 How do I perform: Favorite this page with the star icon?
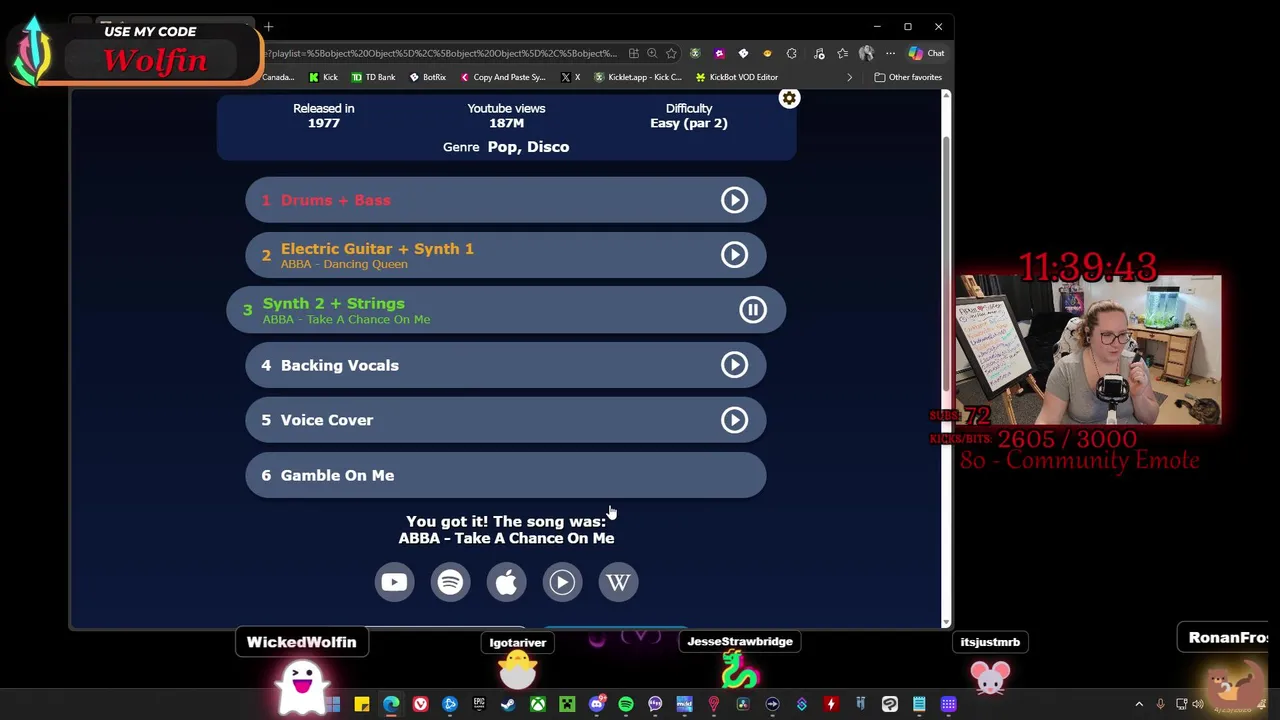point(671,53)
